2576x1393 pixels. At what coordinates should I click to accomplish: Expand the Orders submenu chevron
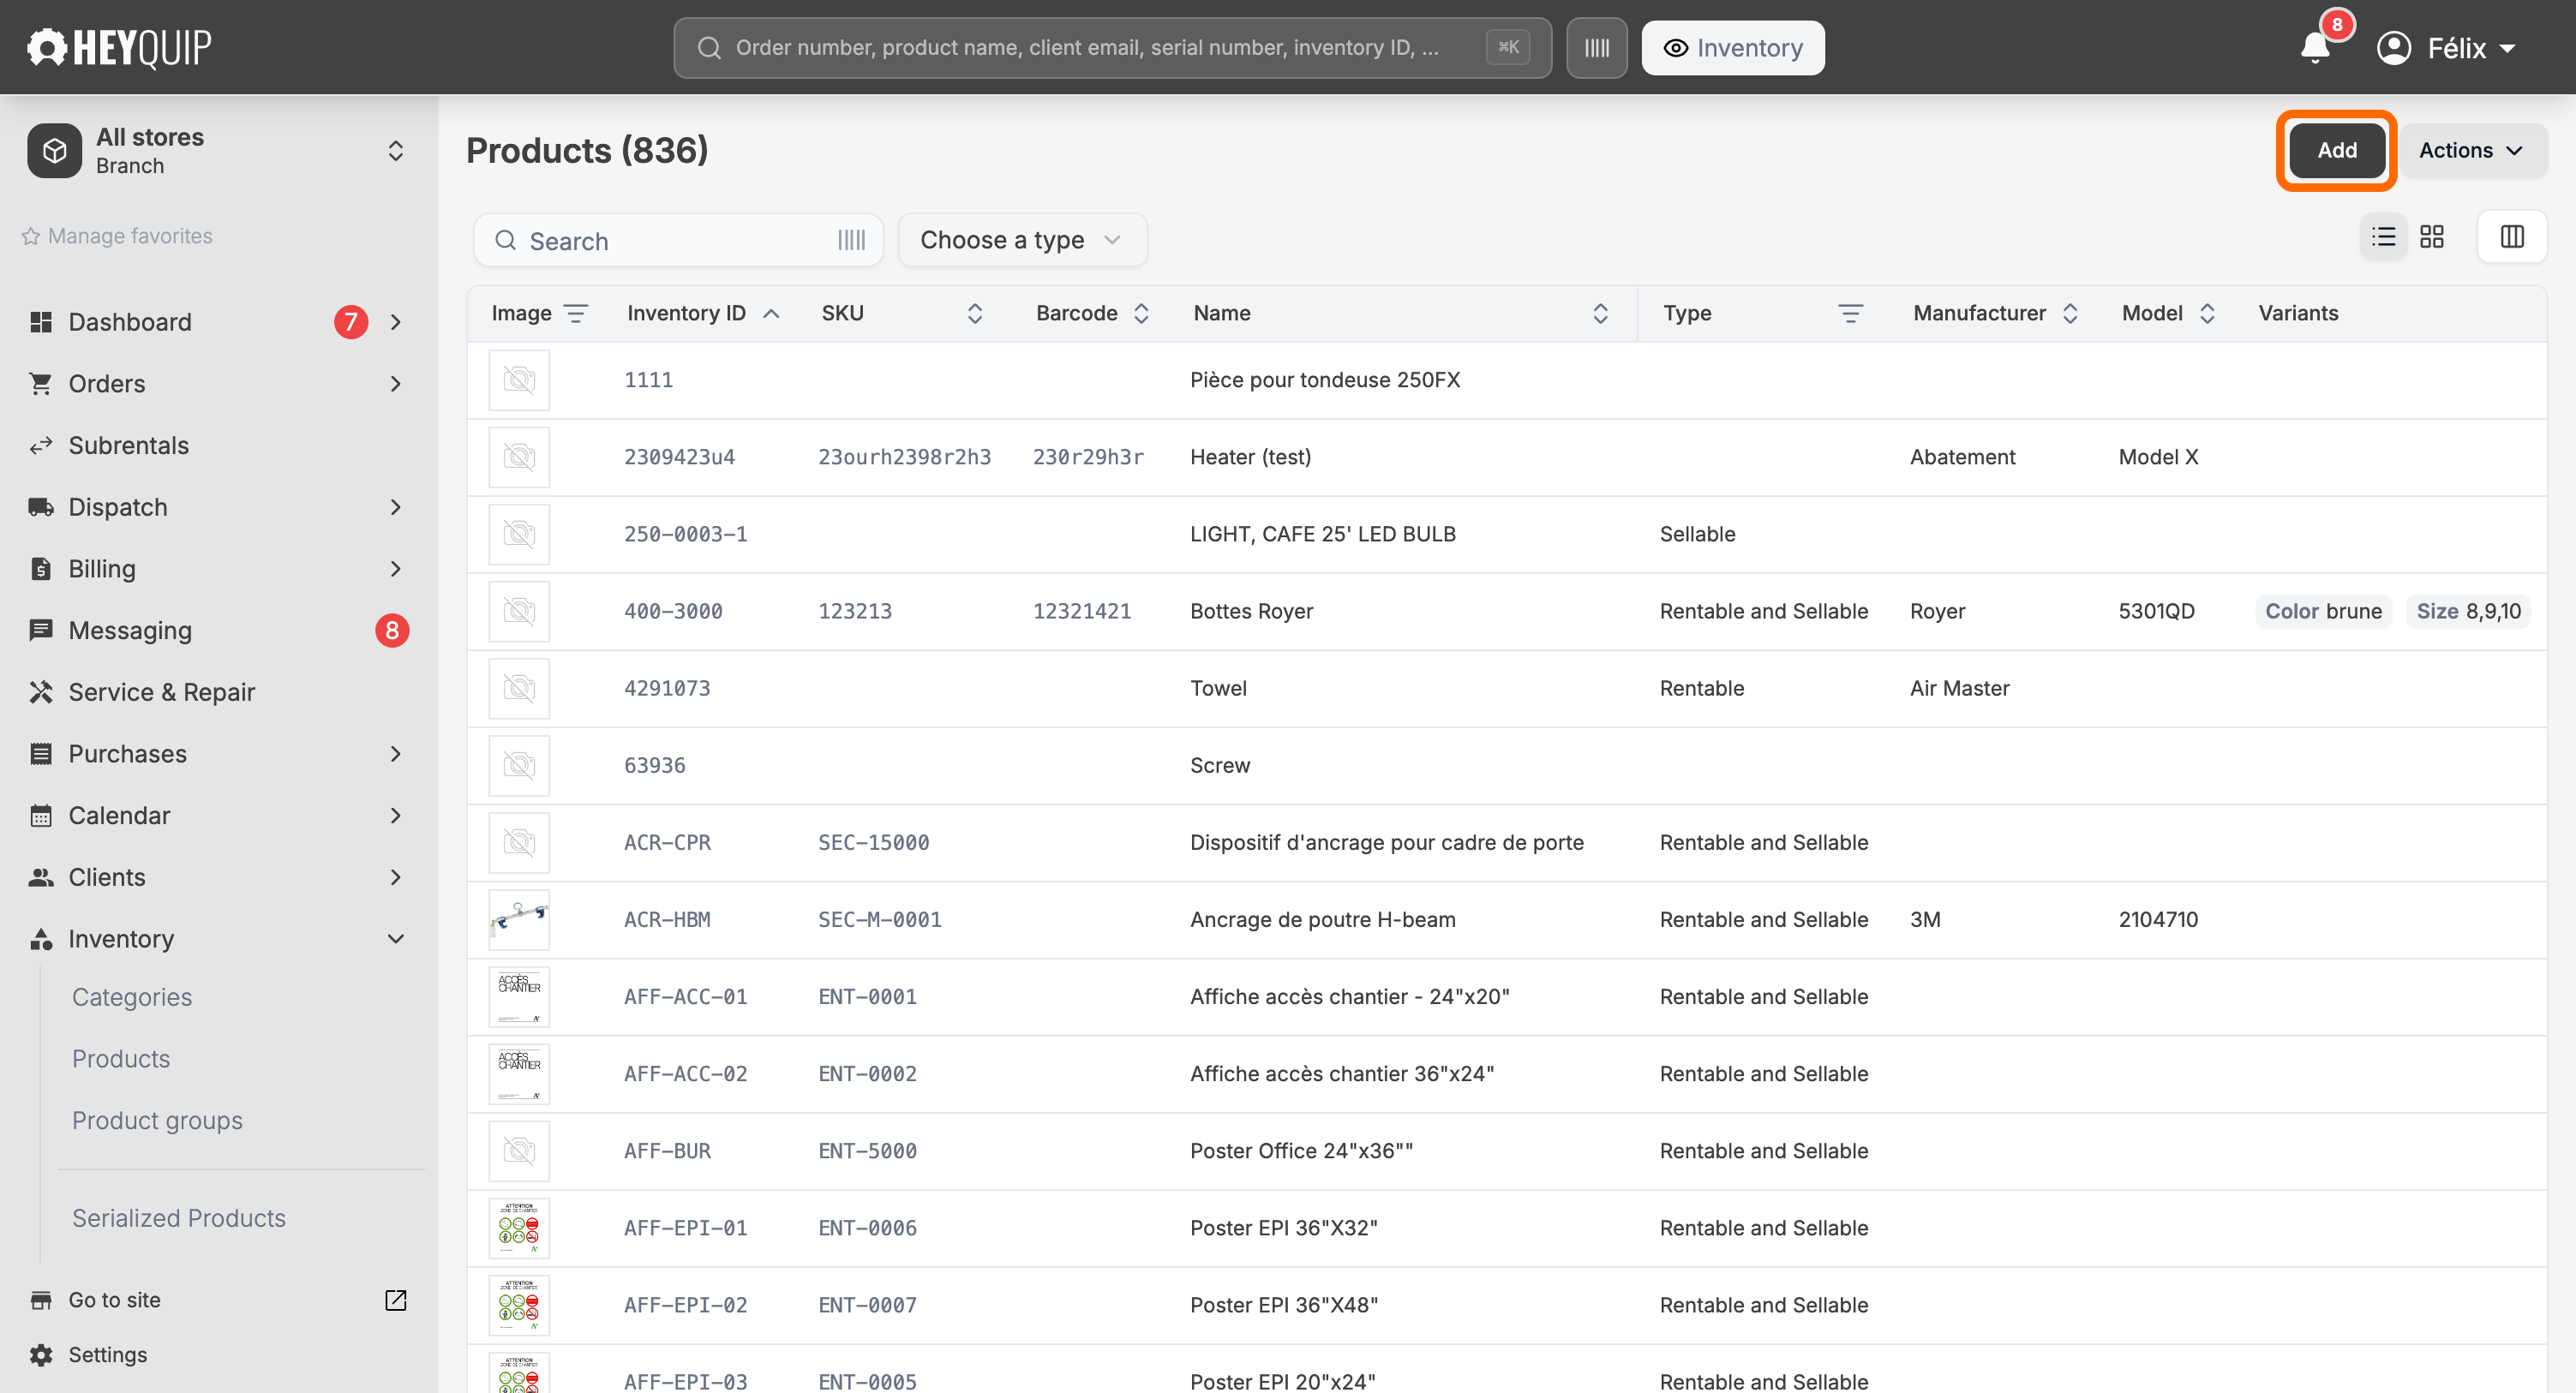(396, 384)
